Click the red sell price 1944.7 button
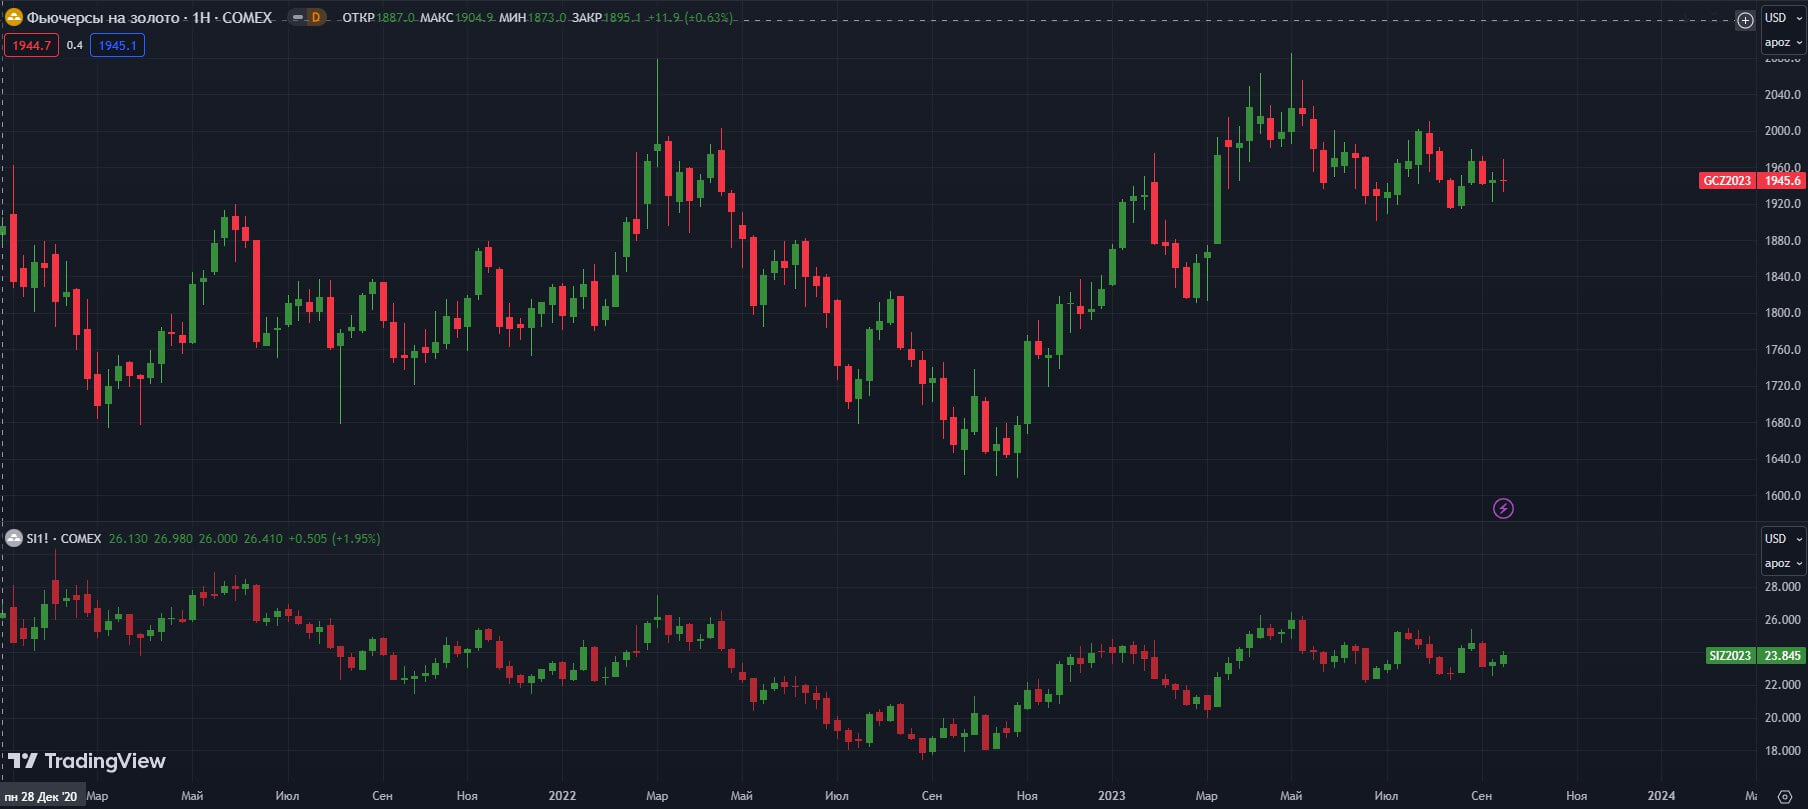 [x=31, y=45]
